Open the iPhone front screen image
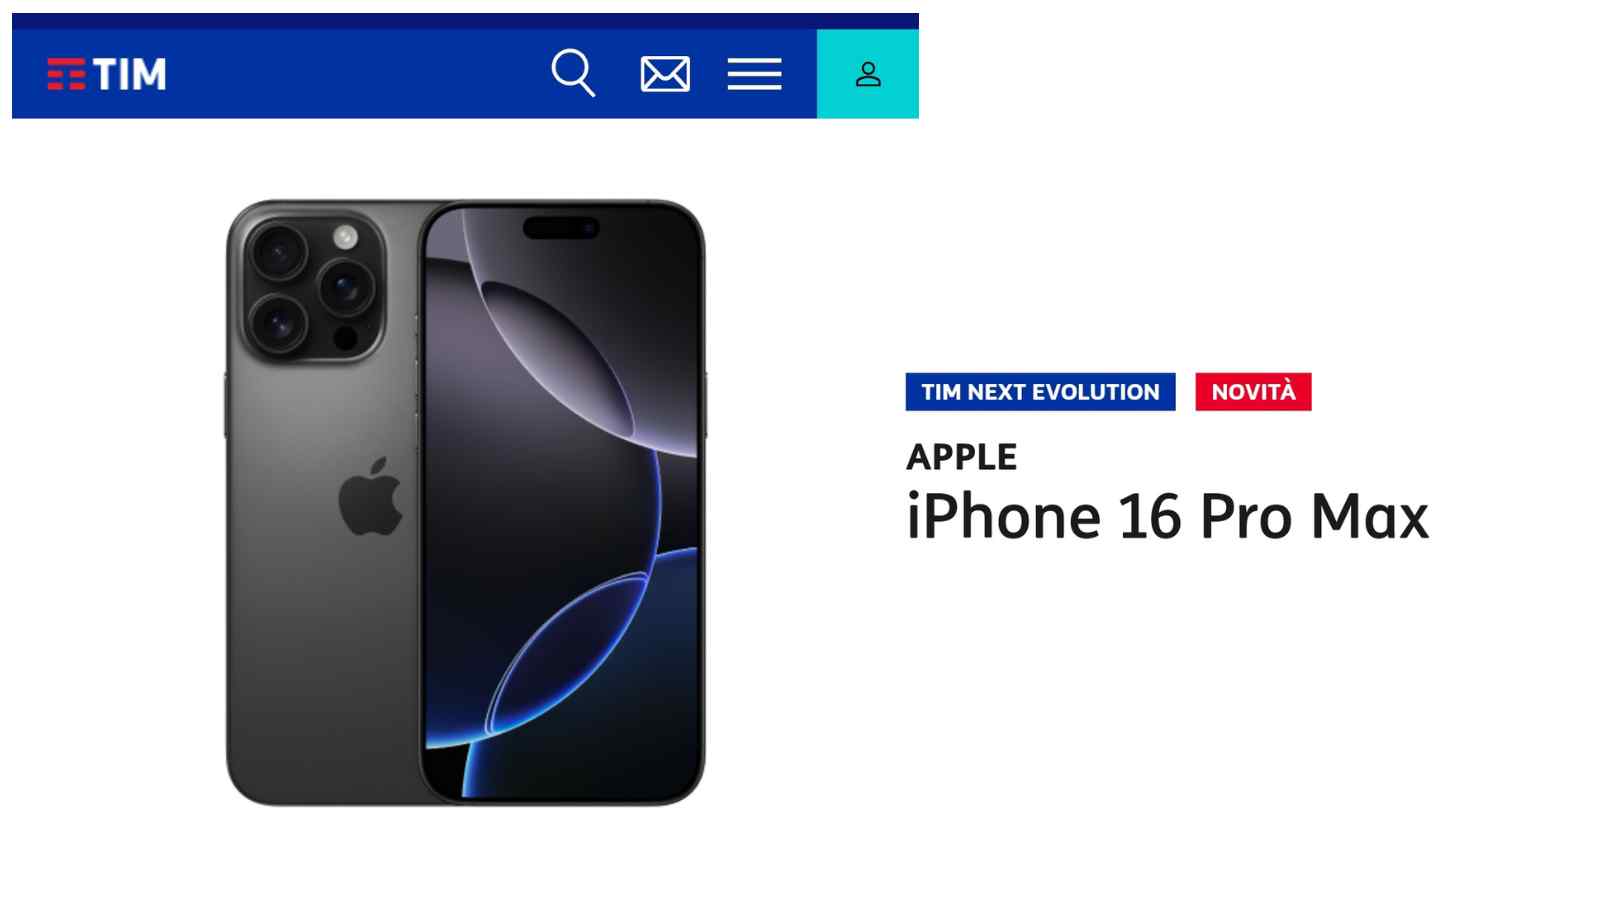1600x900 pixels. tap(561, 503)
